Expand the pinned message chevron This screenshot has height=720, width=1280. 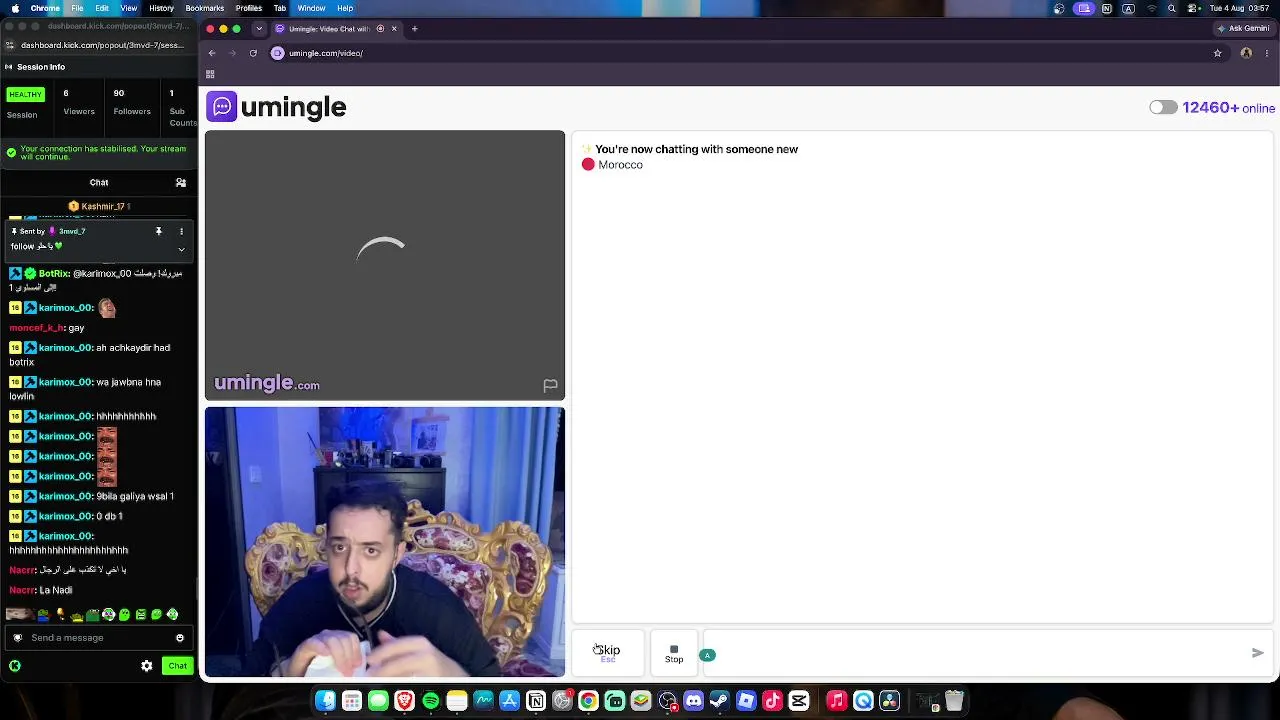(181, 249)
